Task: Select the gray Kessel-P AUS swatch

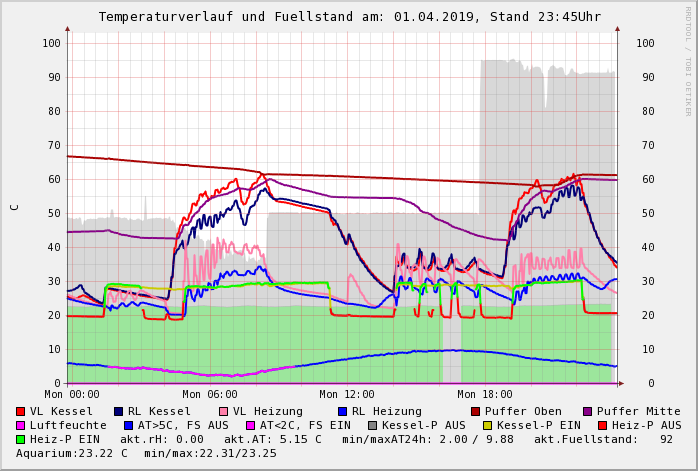Action: (x=372, y=425)
